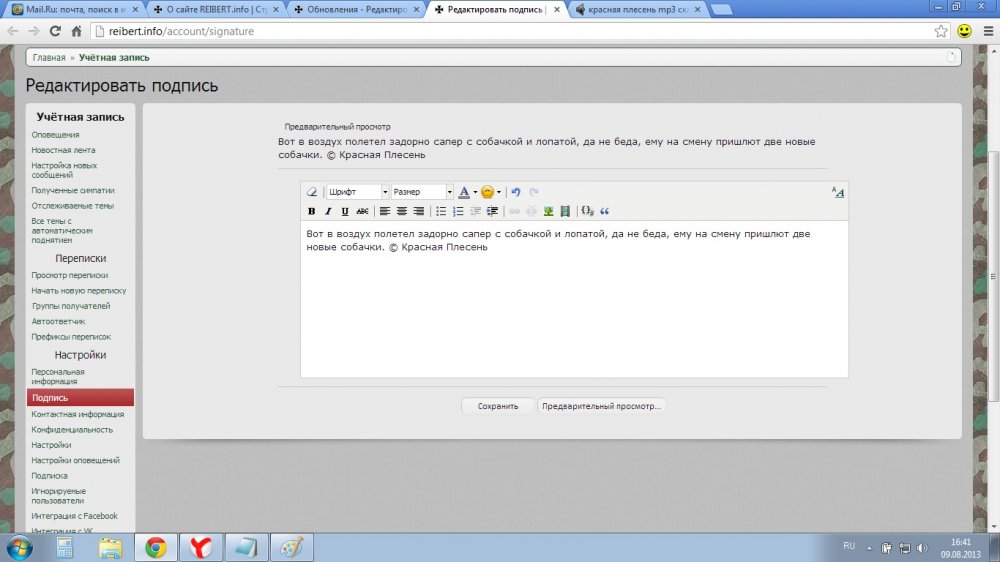The width and height of the screenshot is (1000, 562).
Task: Open the Размер size dropdown
Action: [x=422, y=192]
